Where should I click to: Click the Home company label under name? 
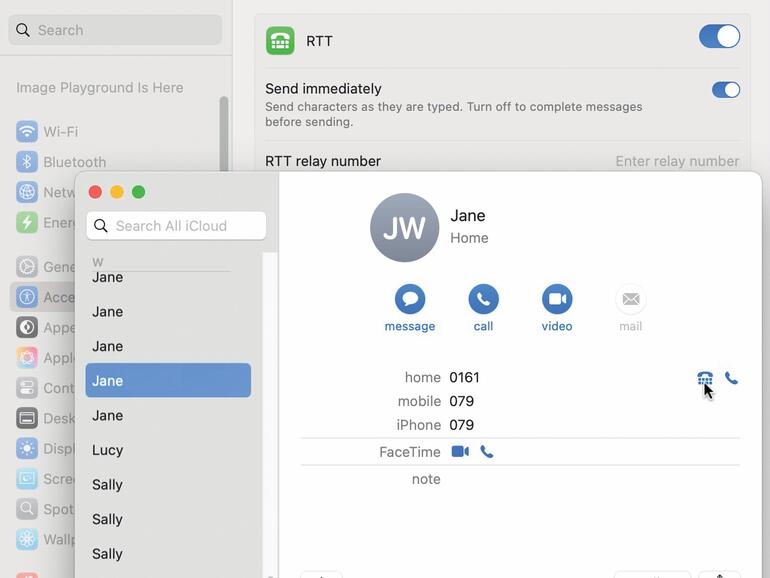point(469,238)
